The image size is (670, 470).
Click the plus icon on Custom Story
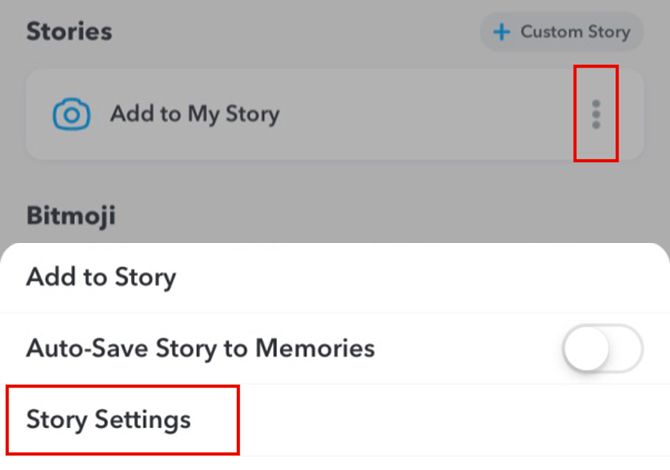pos(502,32)
